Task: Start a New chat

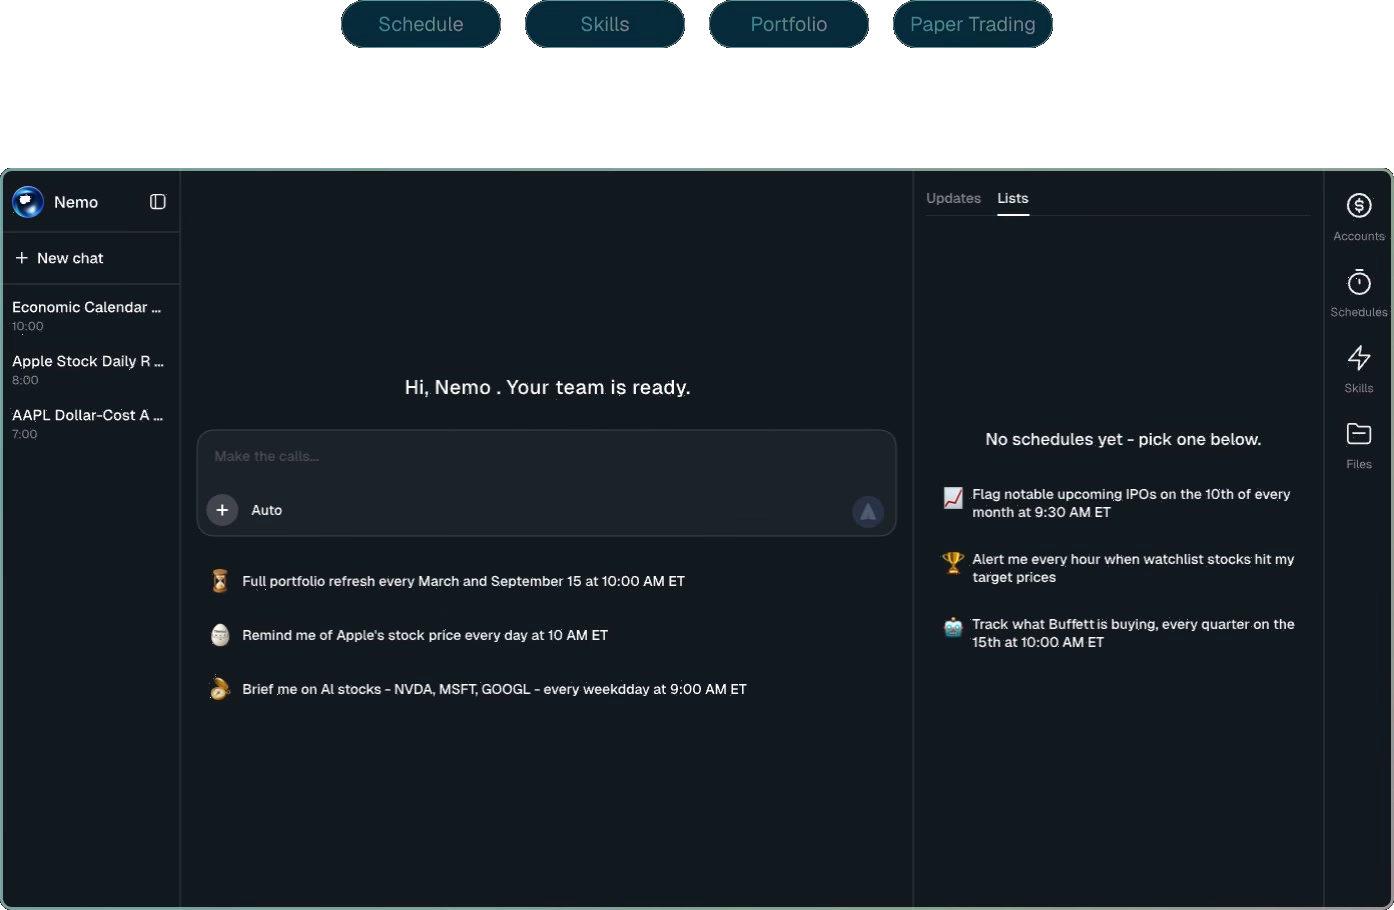Action: coord(60,258)
